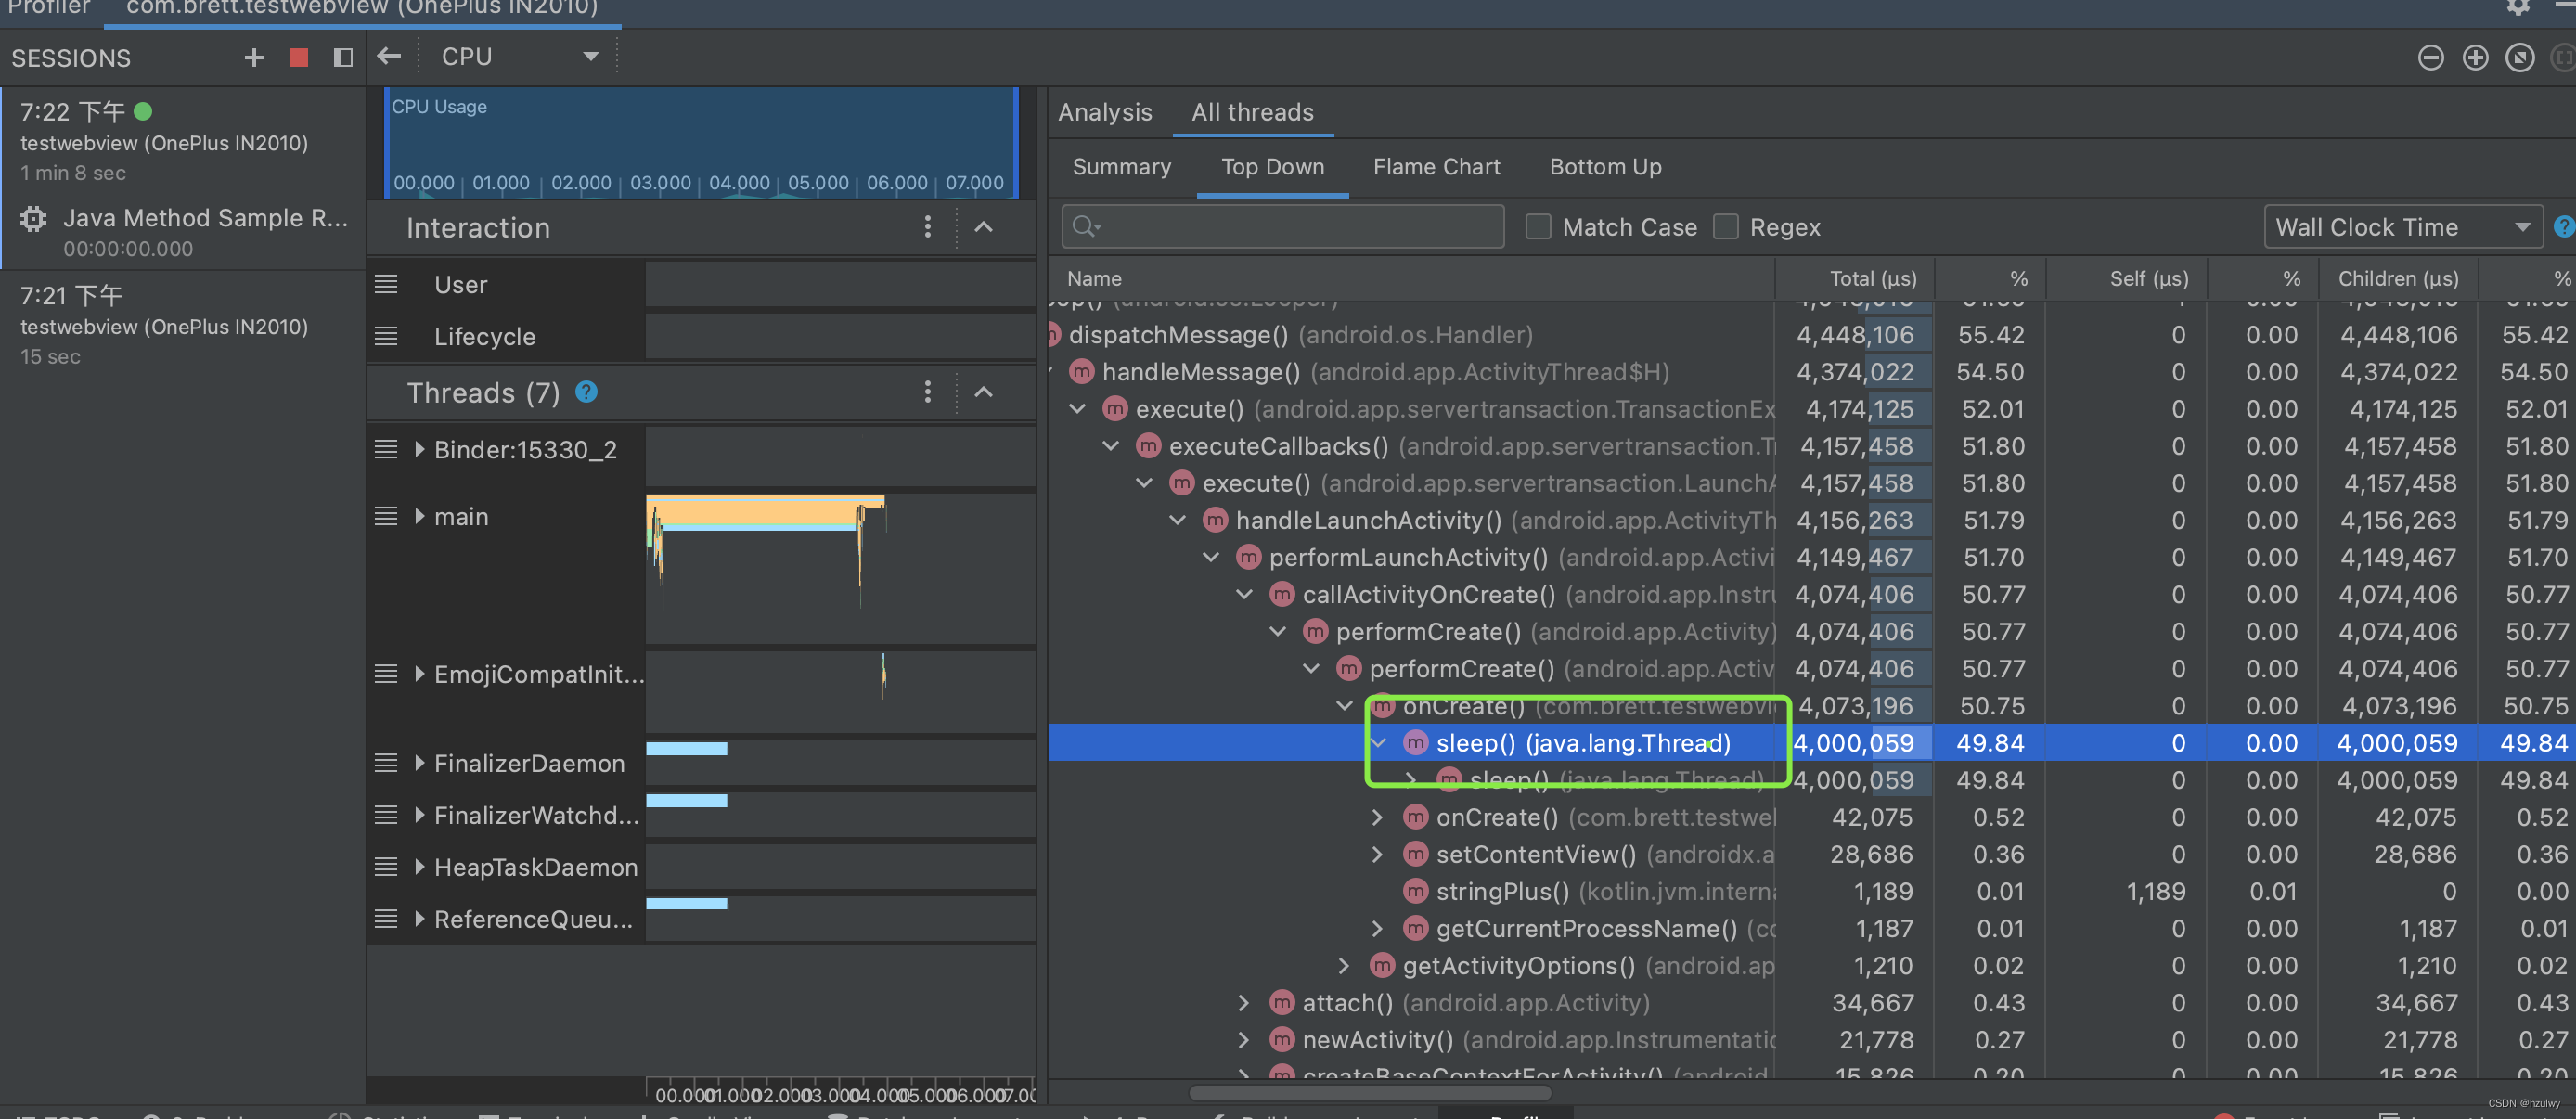Select Top Down tab
The height and width of the screenshot is (1119, 2576).
1272,167
